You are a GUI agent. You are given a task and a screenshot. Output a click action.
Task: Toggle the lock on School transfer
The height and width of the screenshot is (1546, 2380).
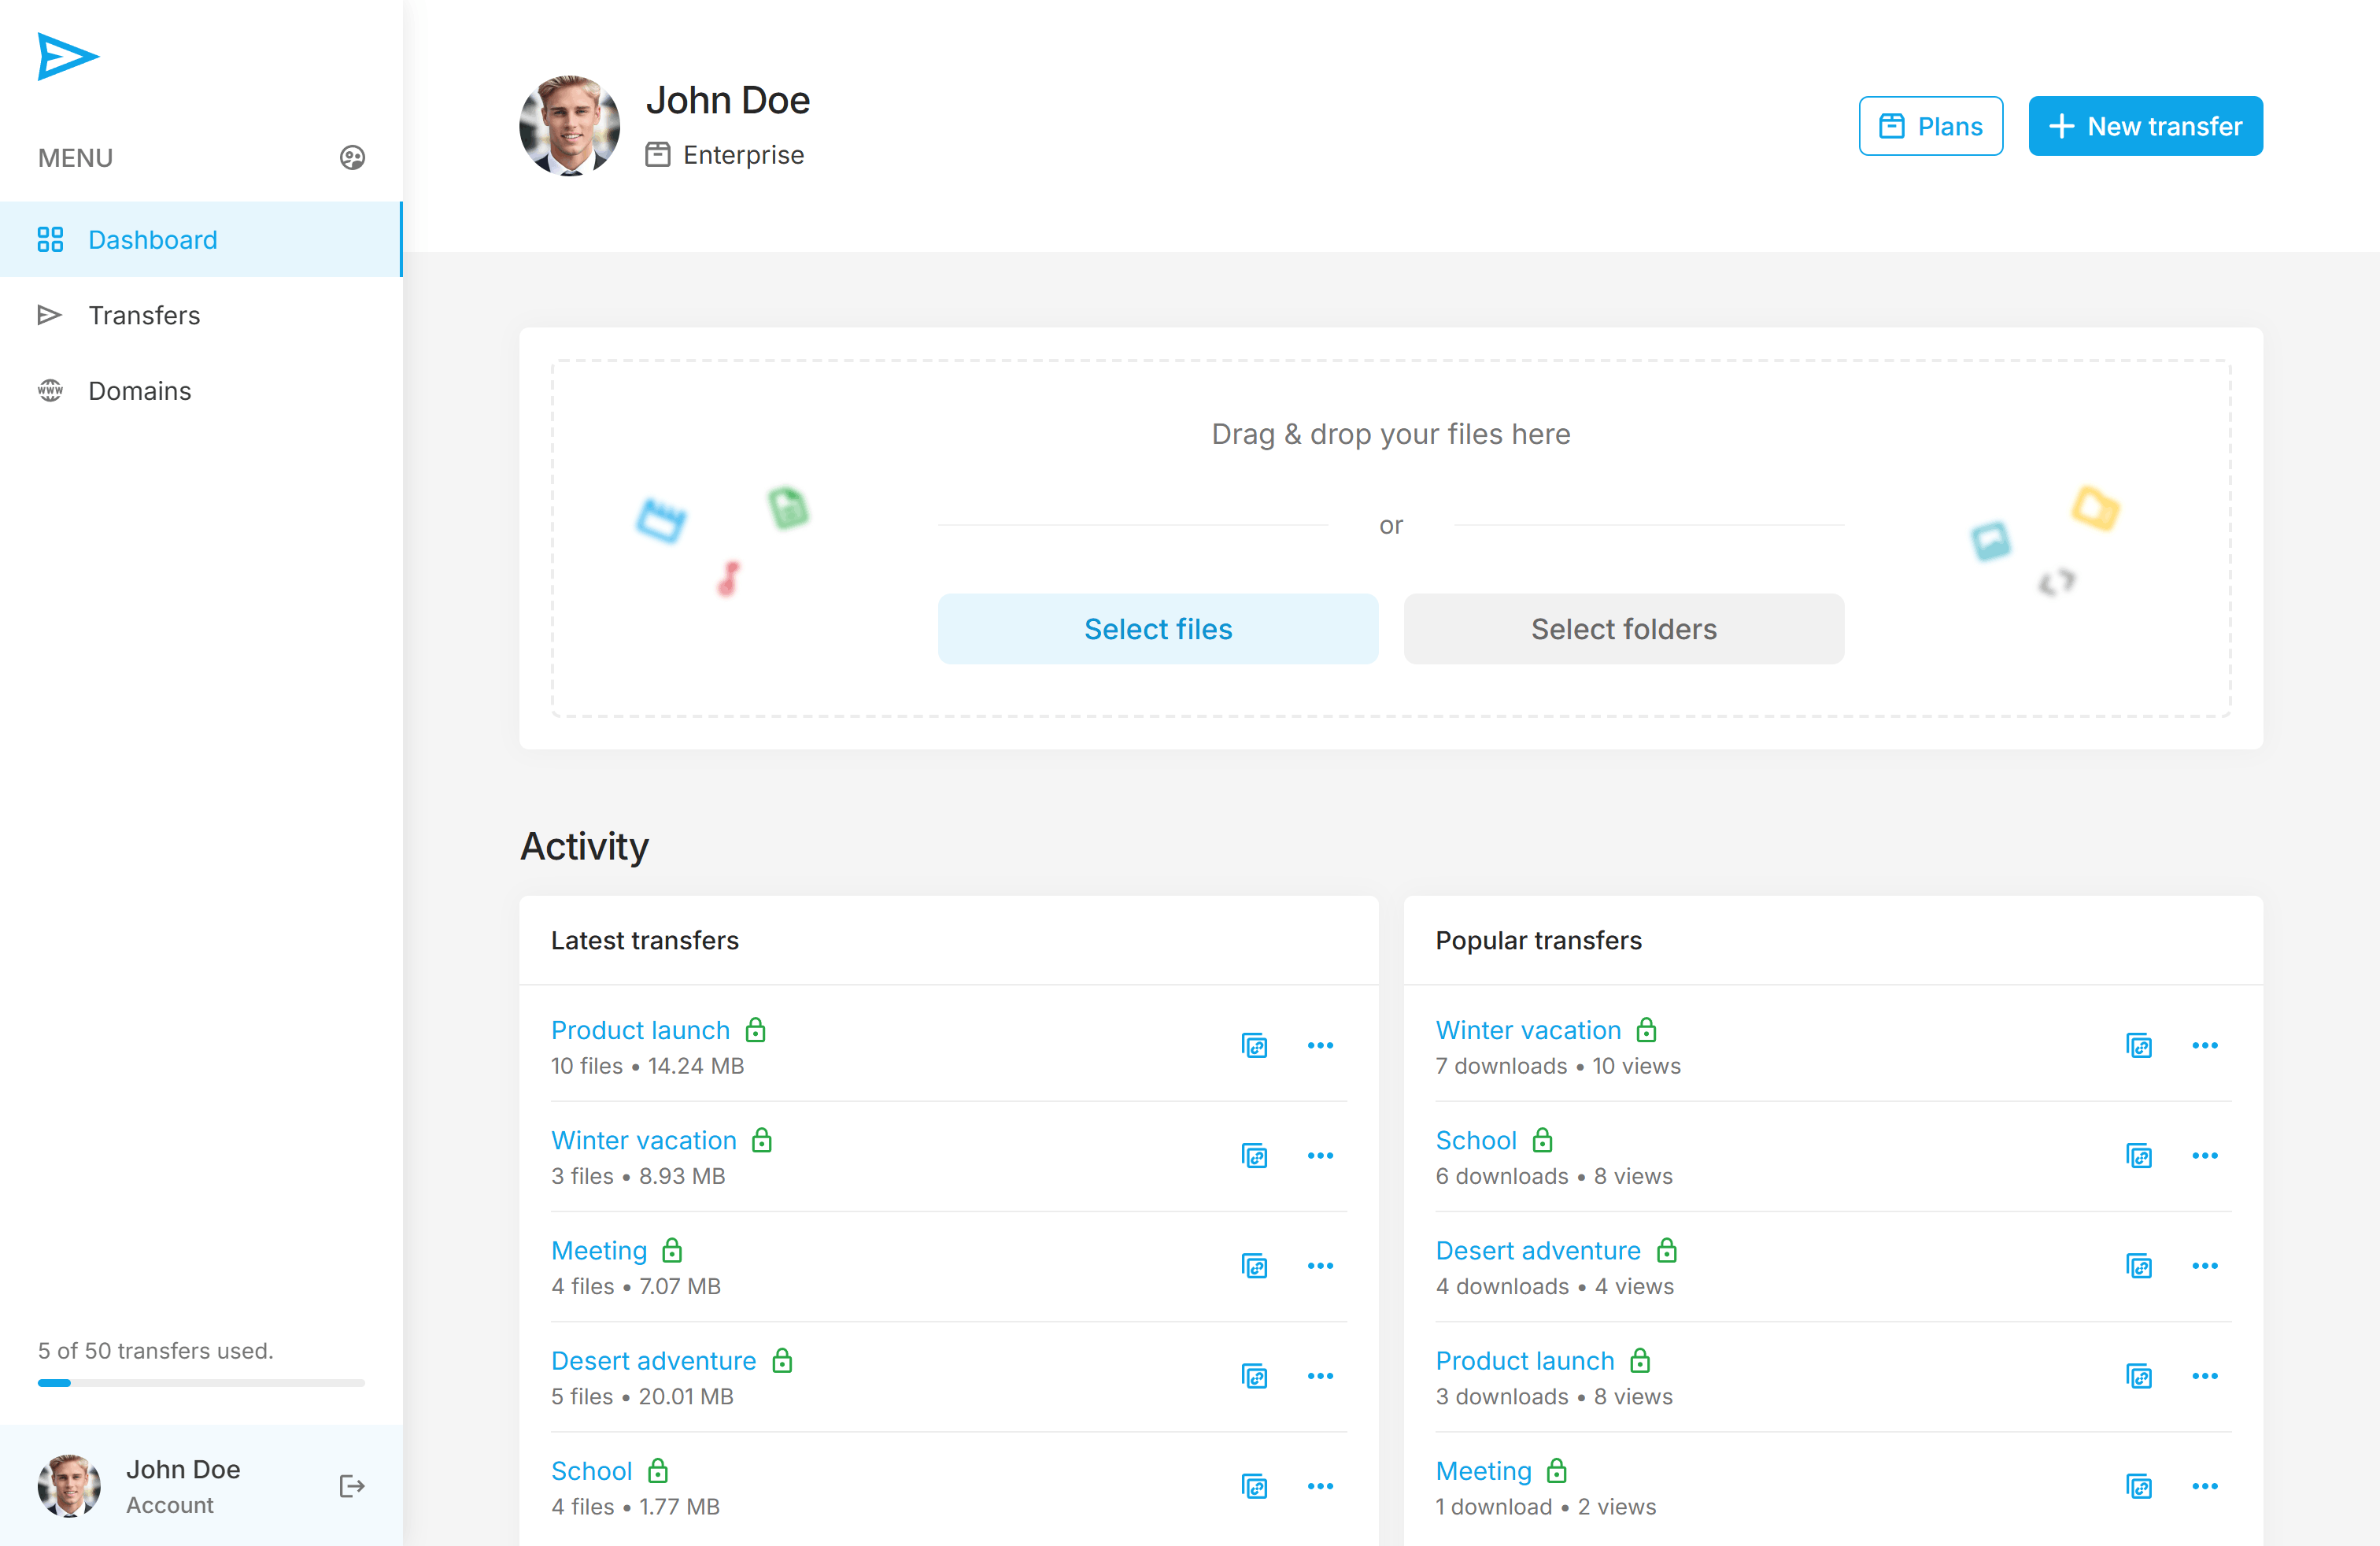click(657, 1471)
